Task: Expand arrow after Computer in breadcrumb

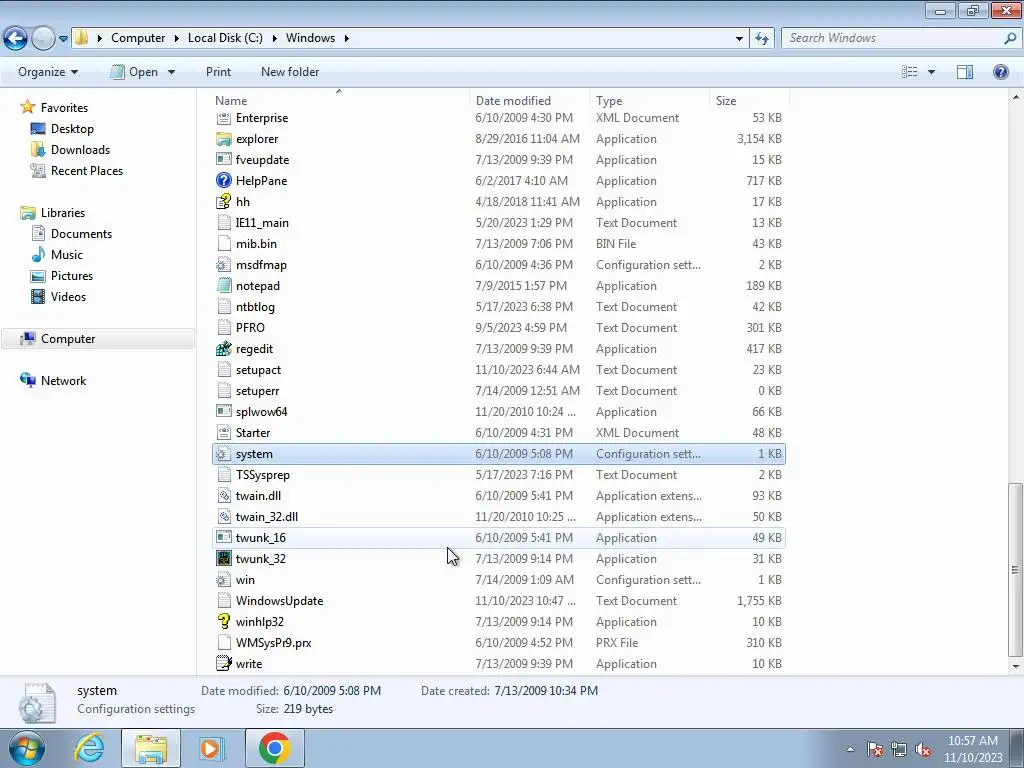Action: pos(177,39)
